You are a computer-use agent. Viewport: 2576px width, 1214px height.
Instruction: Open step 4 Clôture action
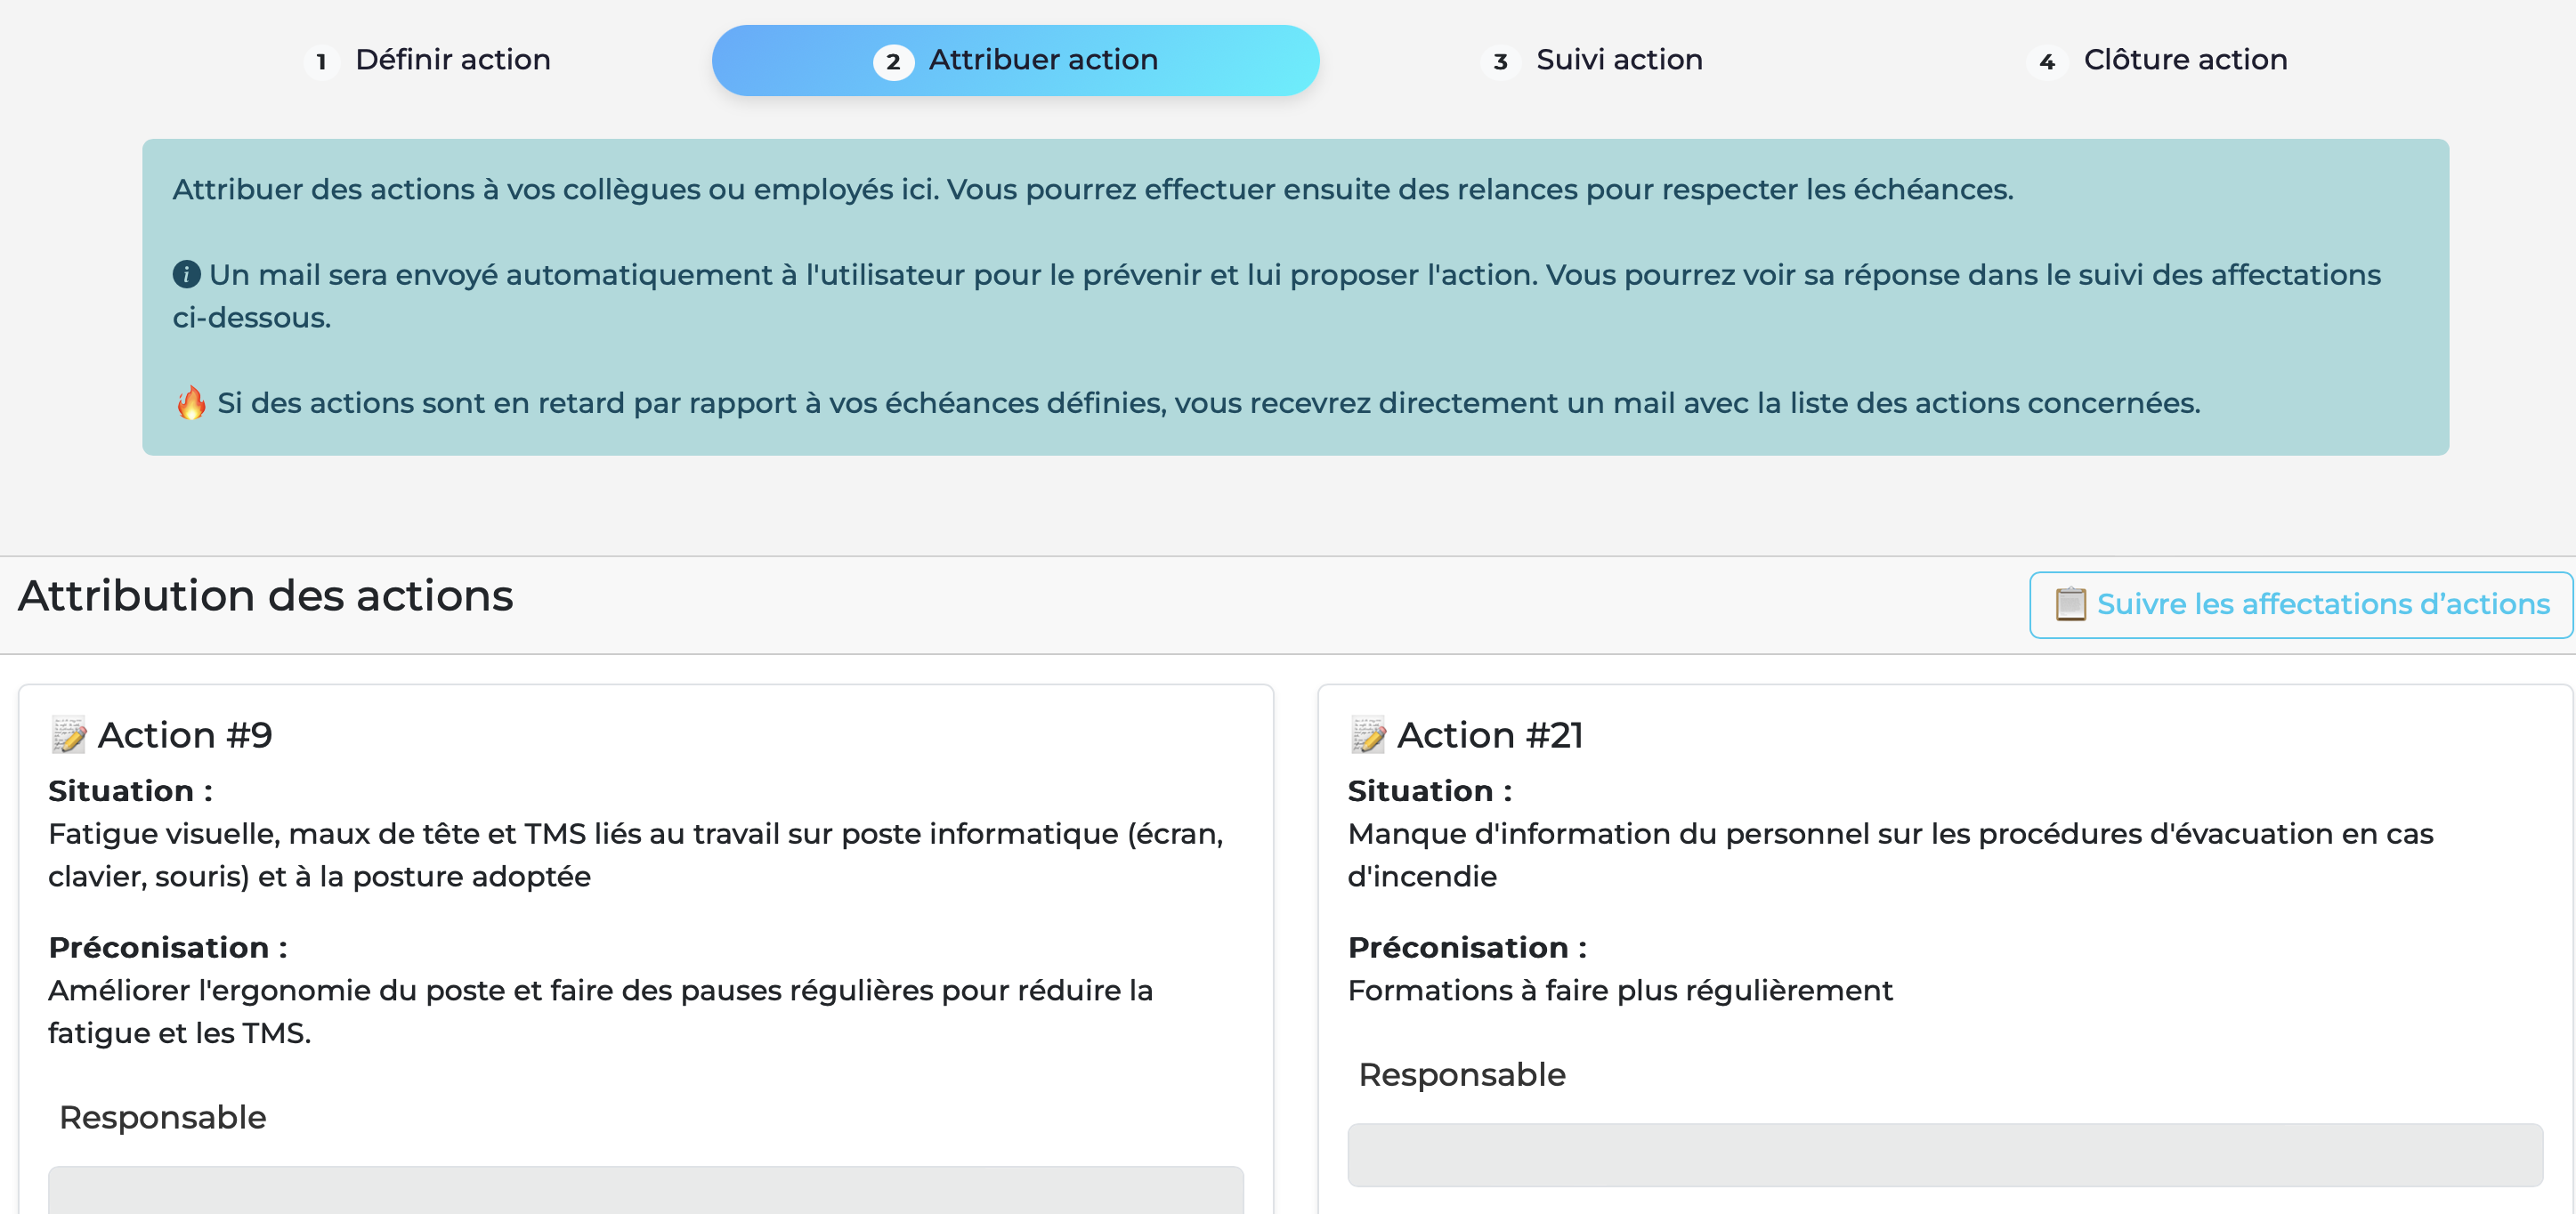2157,60
